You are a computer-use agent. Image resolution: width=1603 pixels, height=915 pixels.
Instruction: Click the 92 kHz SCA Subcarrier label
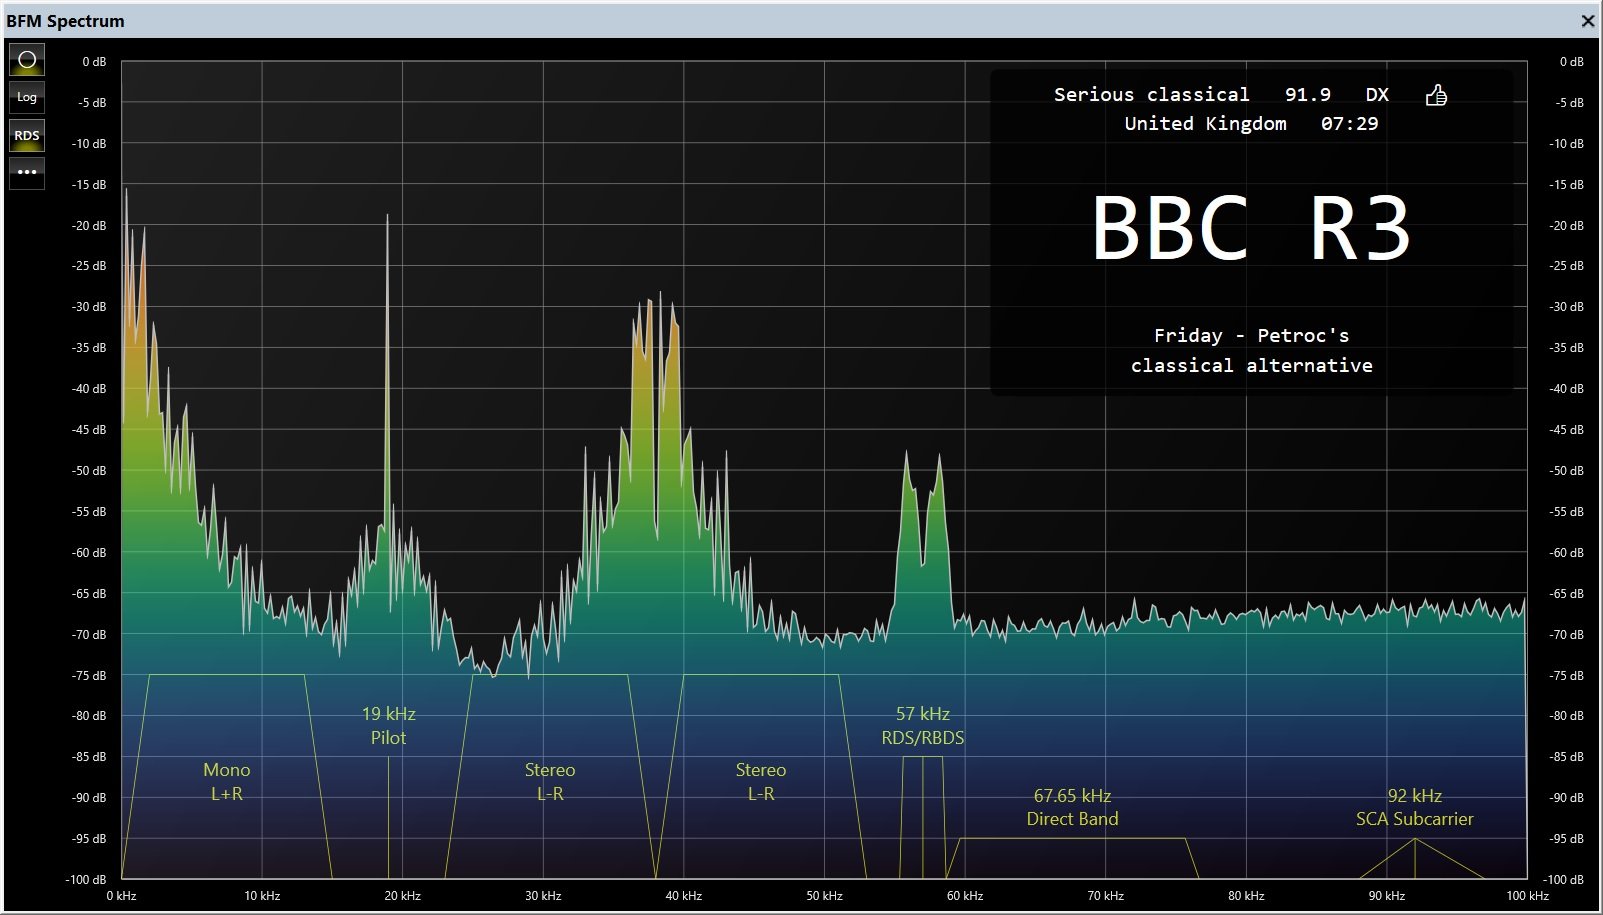point(1414,808)
